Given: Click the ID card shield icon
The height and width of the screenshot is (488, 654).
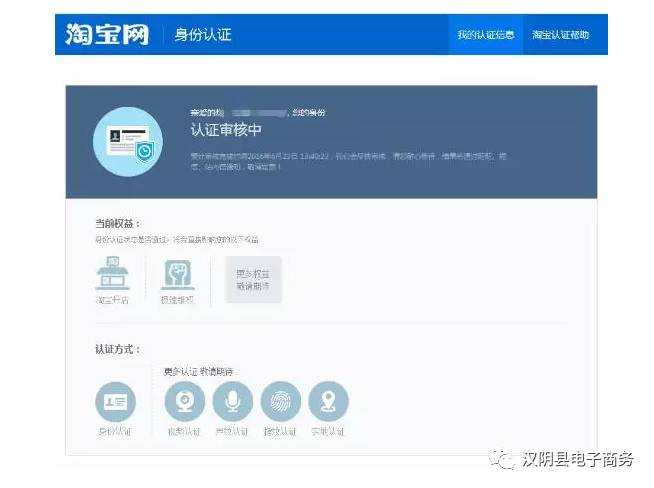Looking at the screenshot, I should point(128,142).
